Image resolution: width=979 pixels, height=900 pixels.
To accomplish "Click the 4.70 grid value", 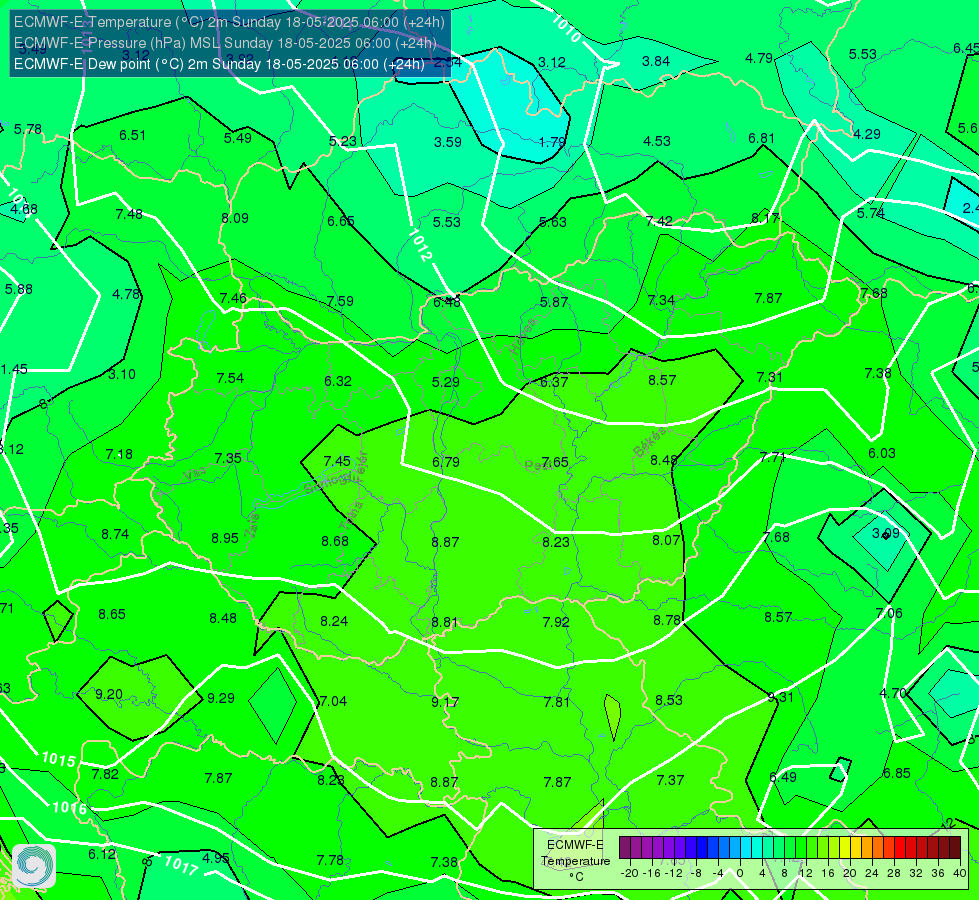I will pos(893,693).
